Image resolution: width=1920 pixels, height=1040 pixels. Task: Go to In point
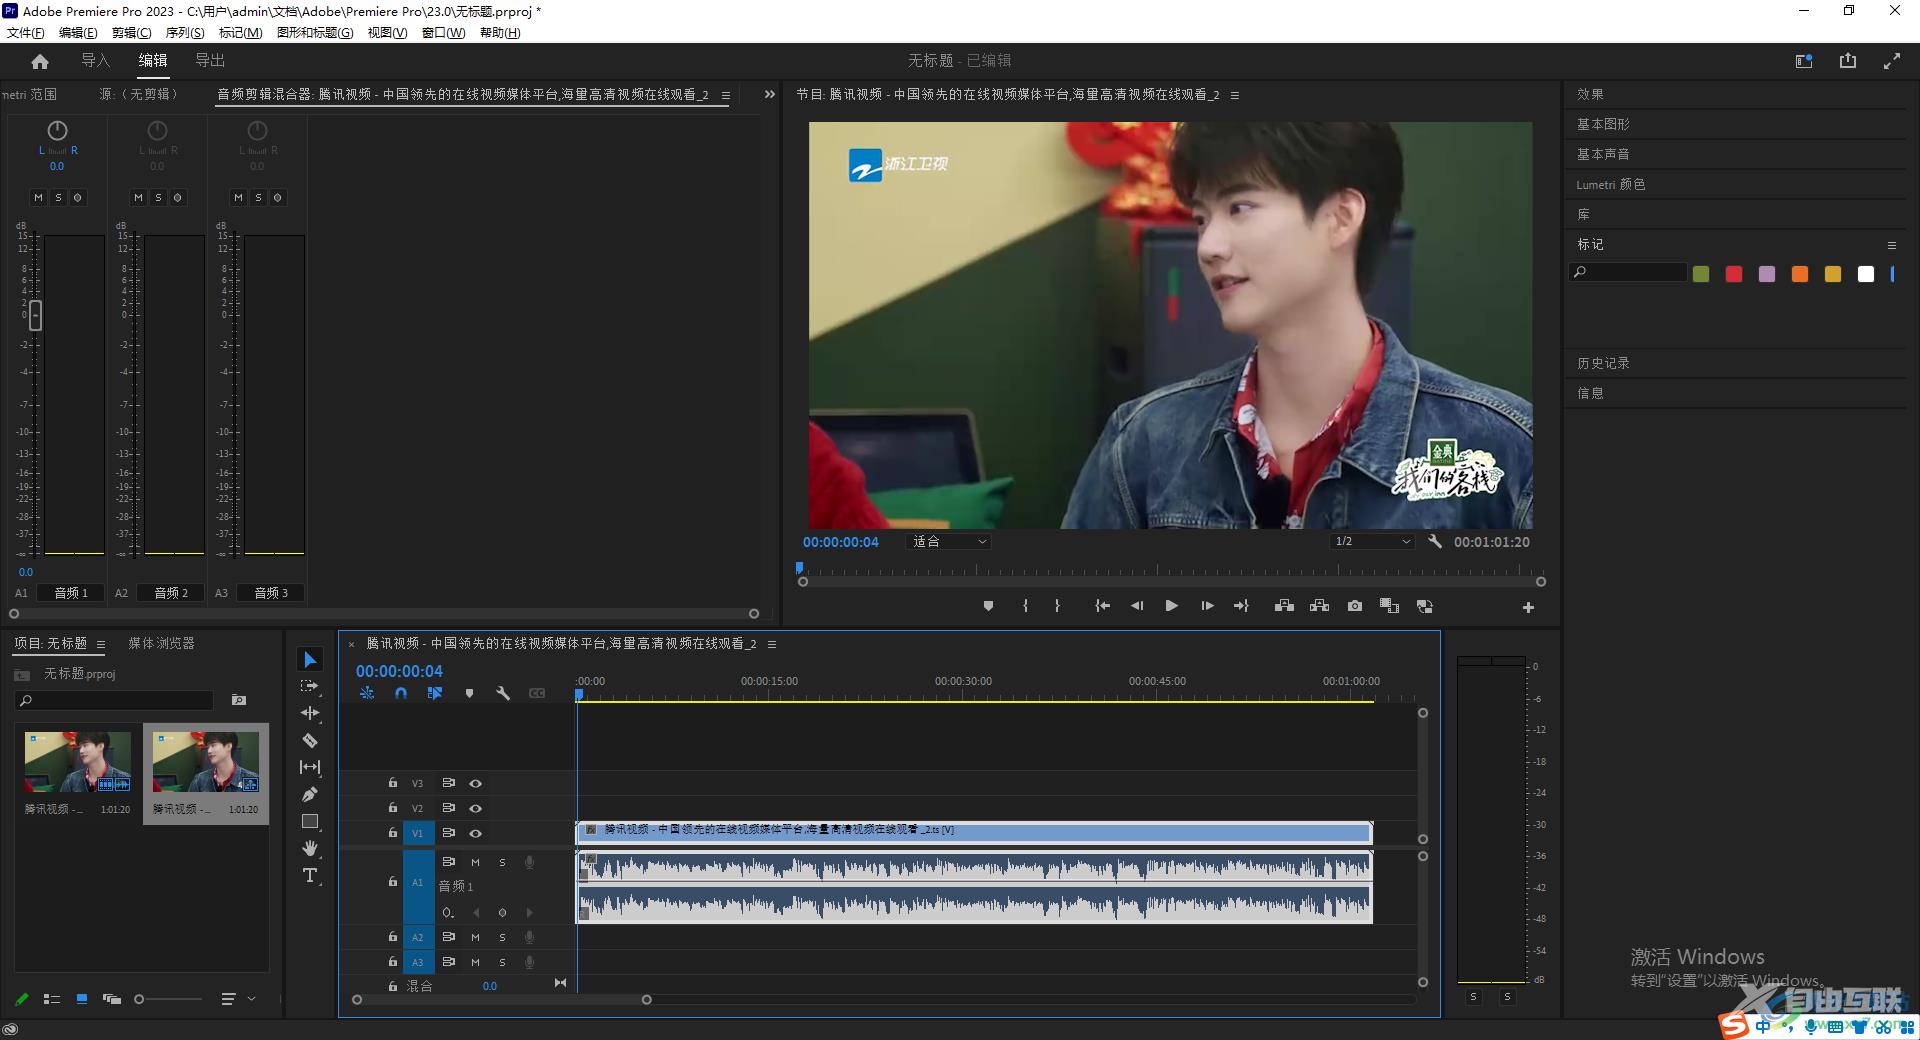1102,606
